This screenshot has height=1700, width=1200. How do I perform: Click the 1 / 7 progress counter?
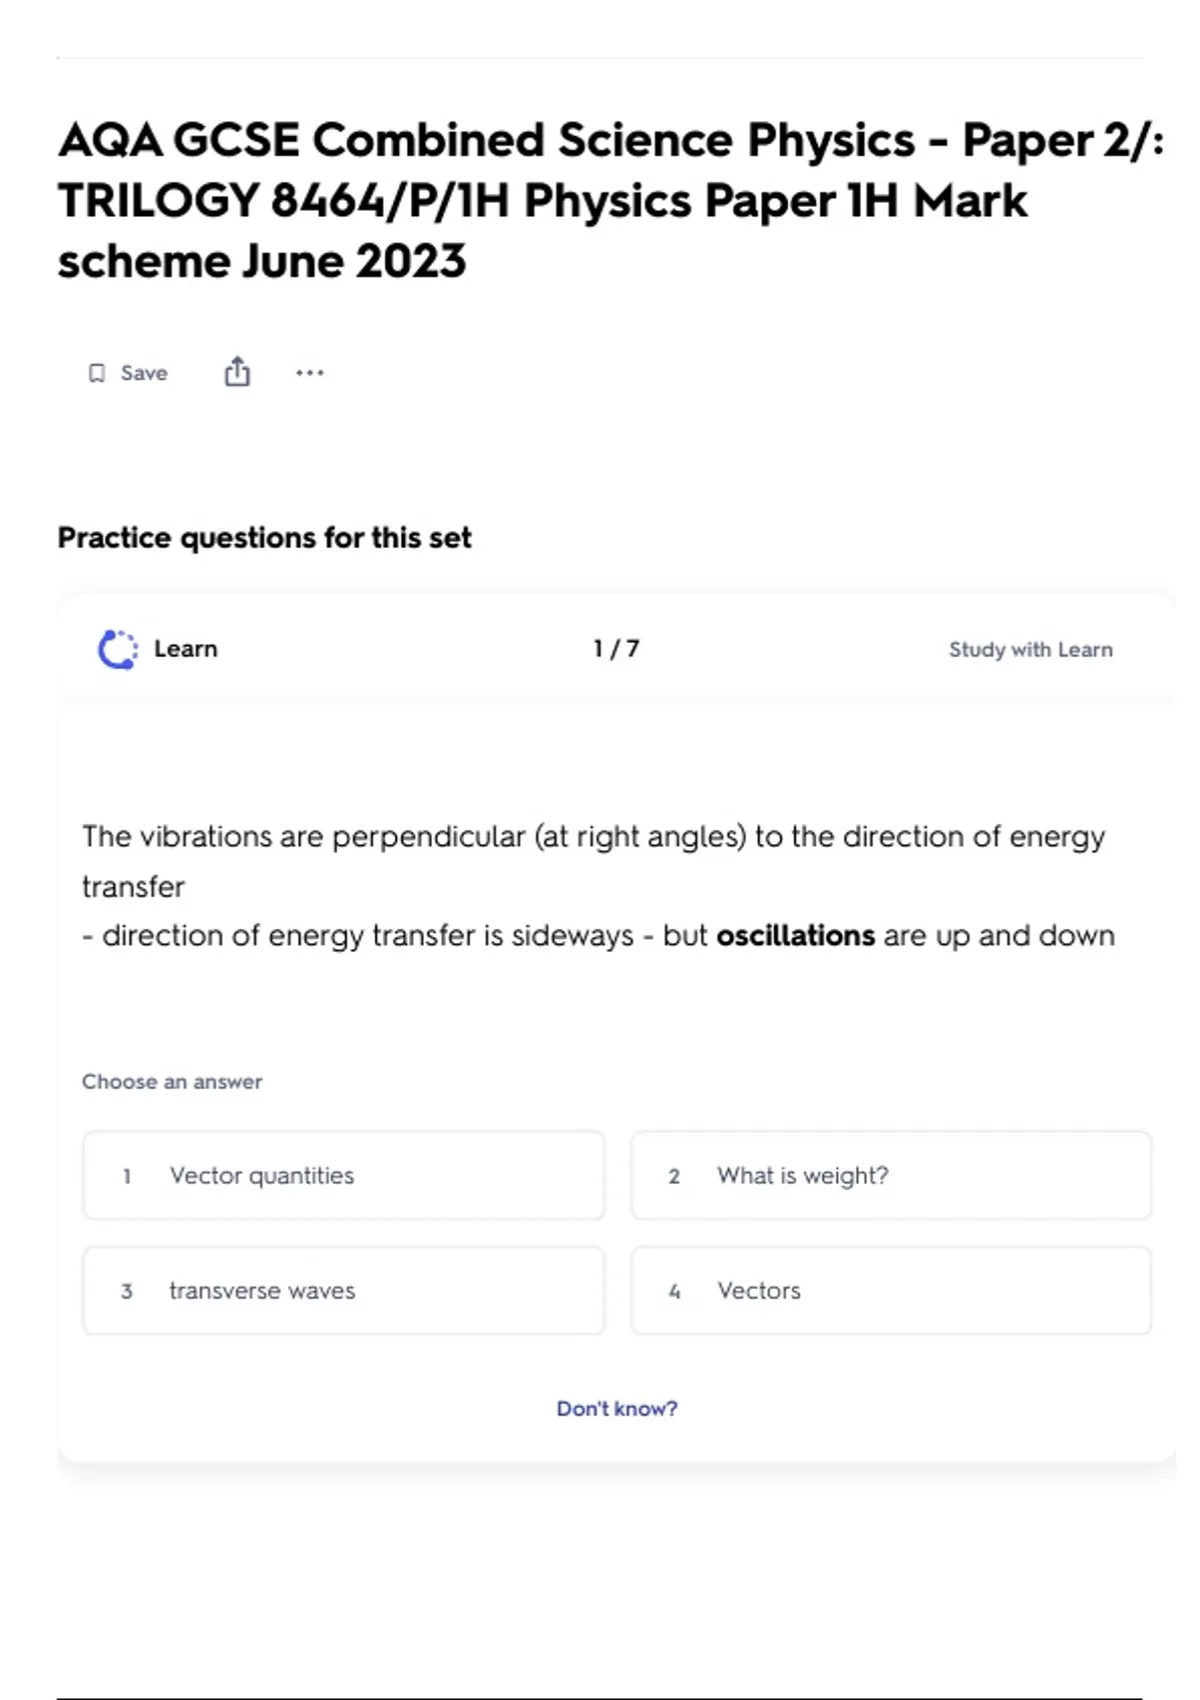coord(616,649)
